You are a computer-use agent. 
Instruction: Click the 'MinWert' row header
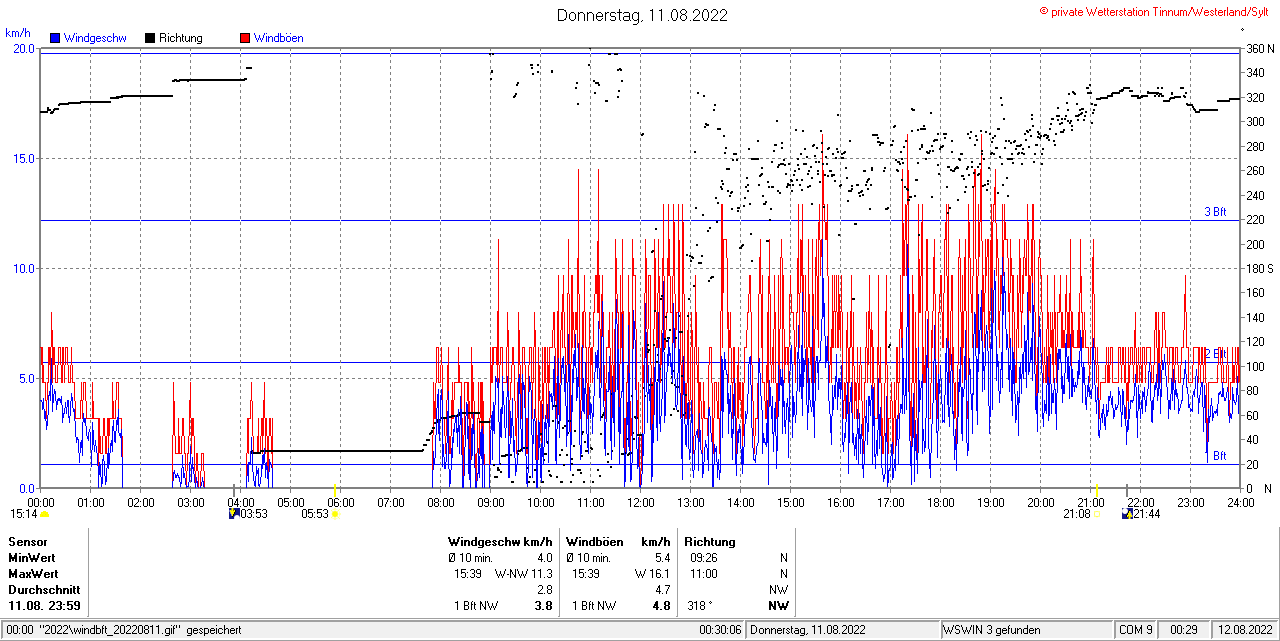pos(32,558)
